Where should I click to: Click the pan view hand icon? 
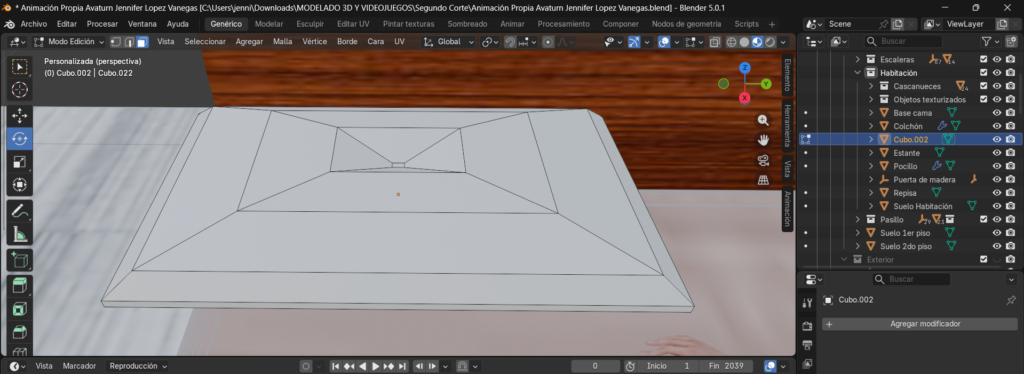(x=763, y=140)
